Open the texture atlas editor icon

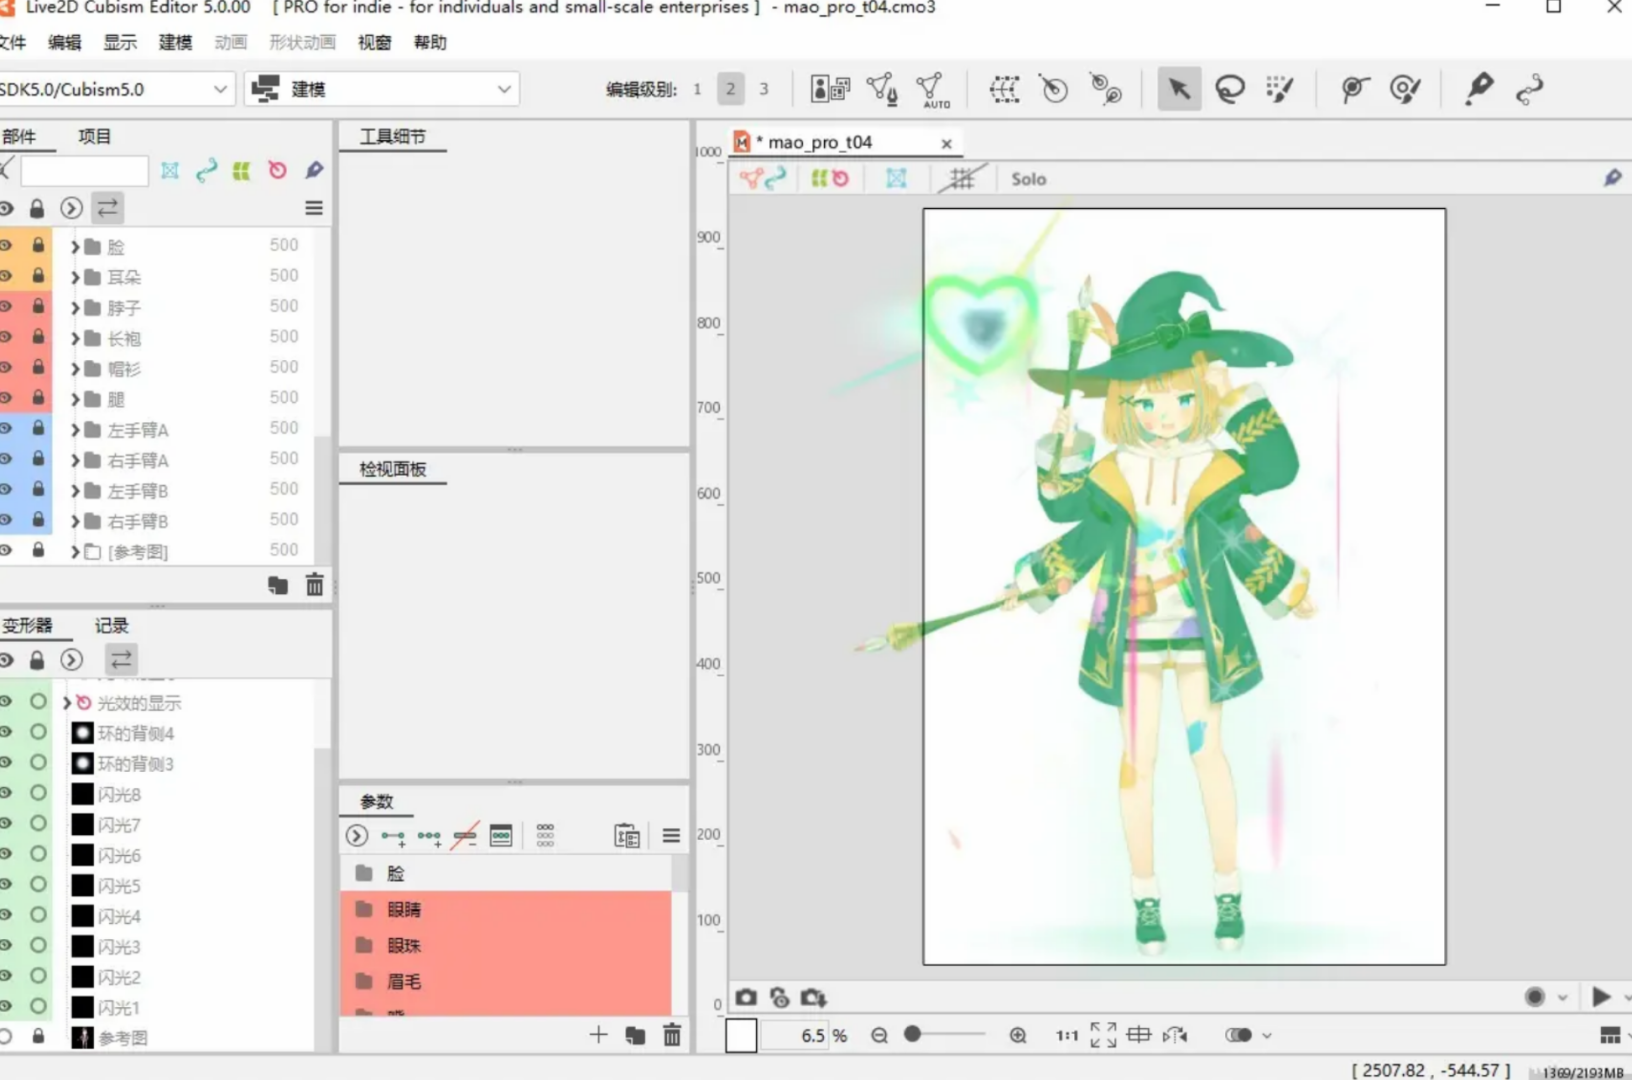830,89
